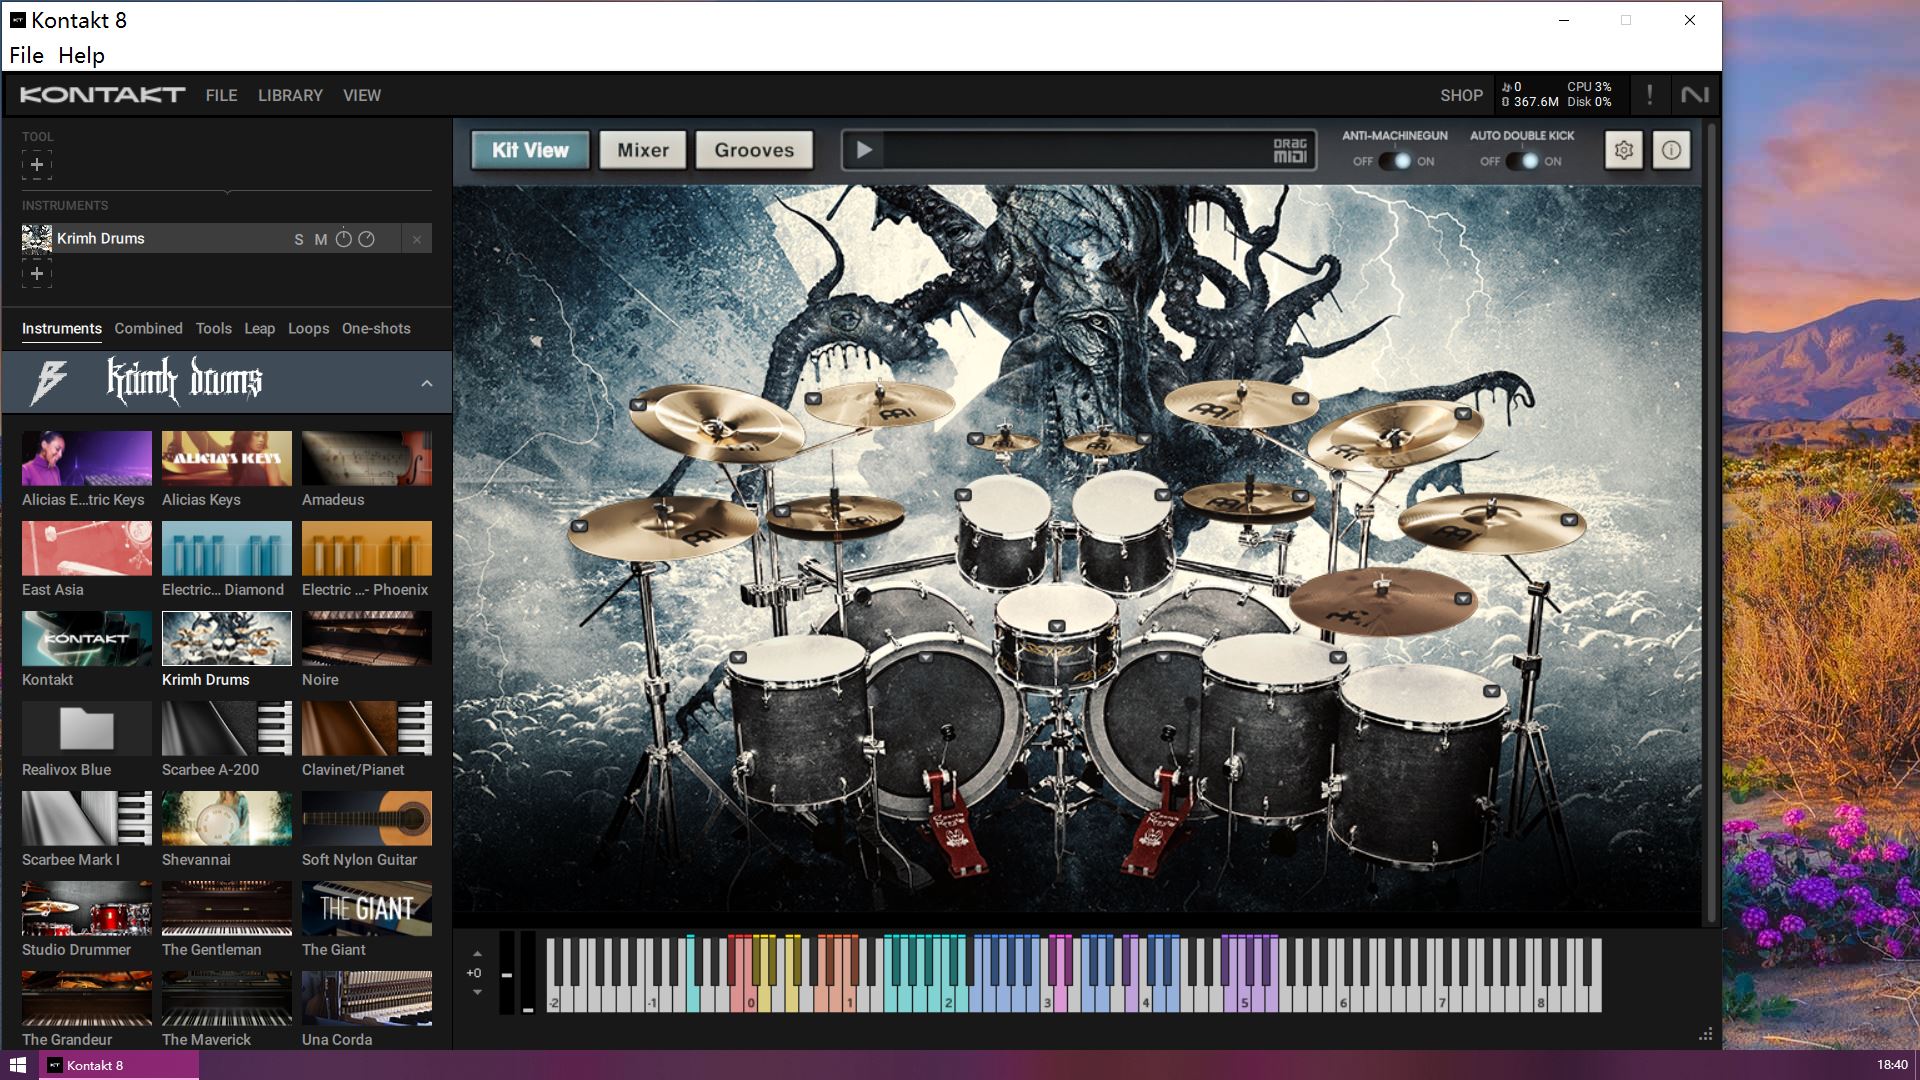The image size is (1920, 1080).
Task: Open the Amadeus library thumbnail
Action: coord(367,458)
